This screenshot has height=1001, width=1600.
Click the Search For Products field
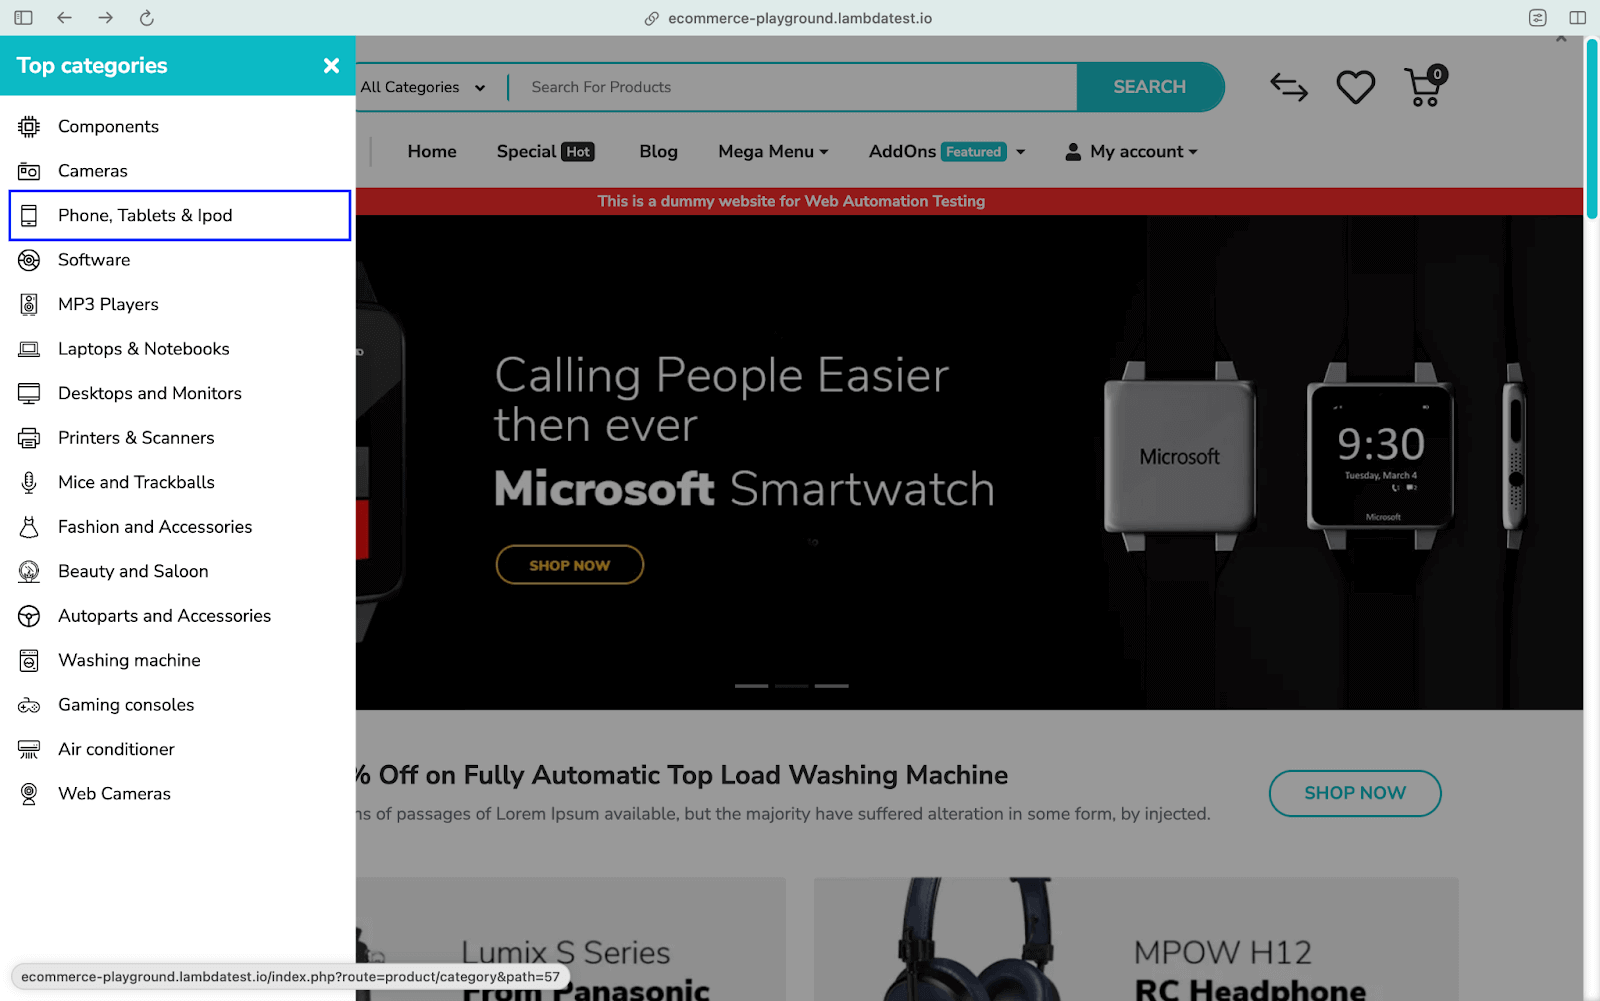(793, 87)
